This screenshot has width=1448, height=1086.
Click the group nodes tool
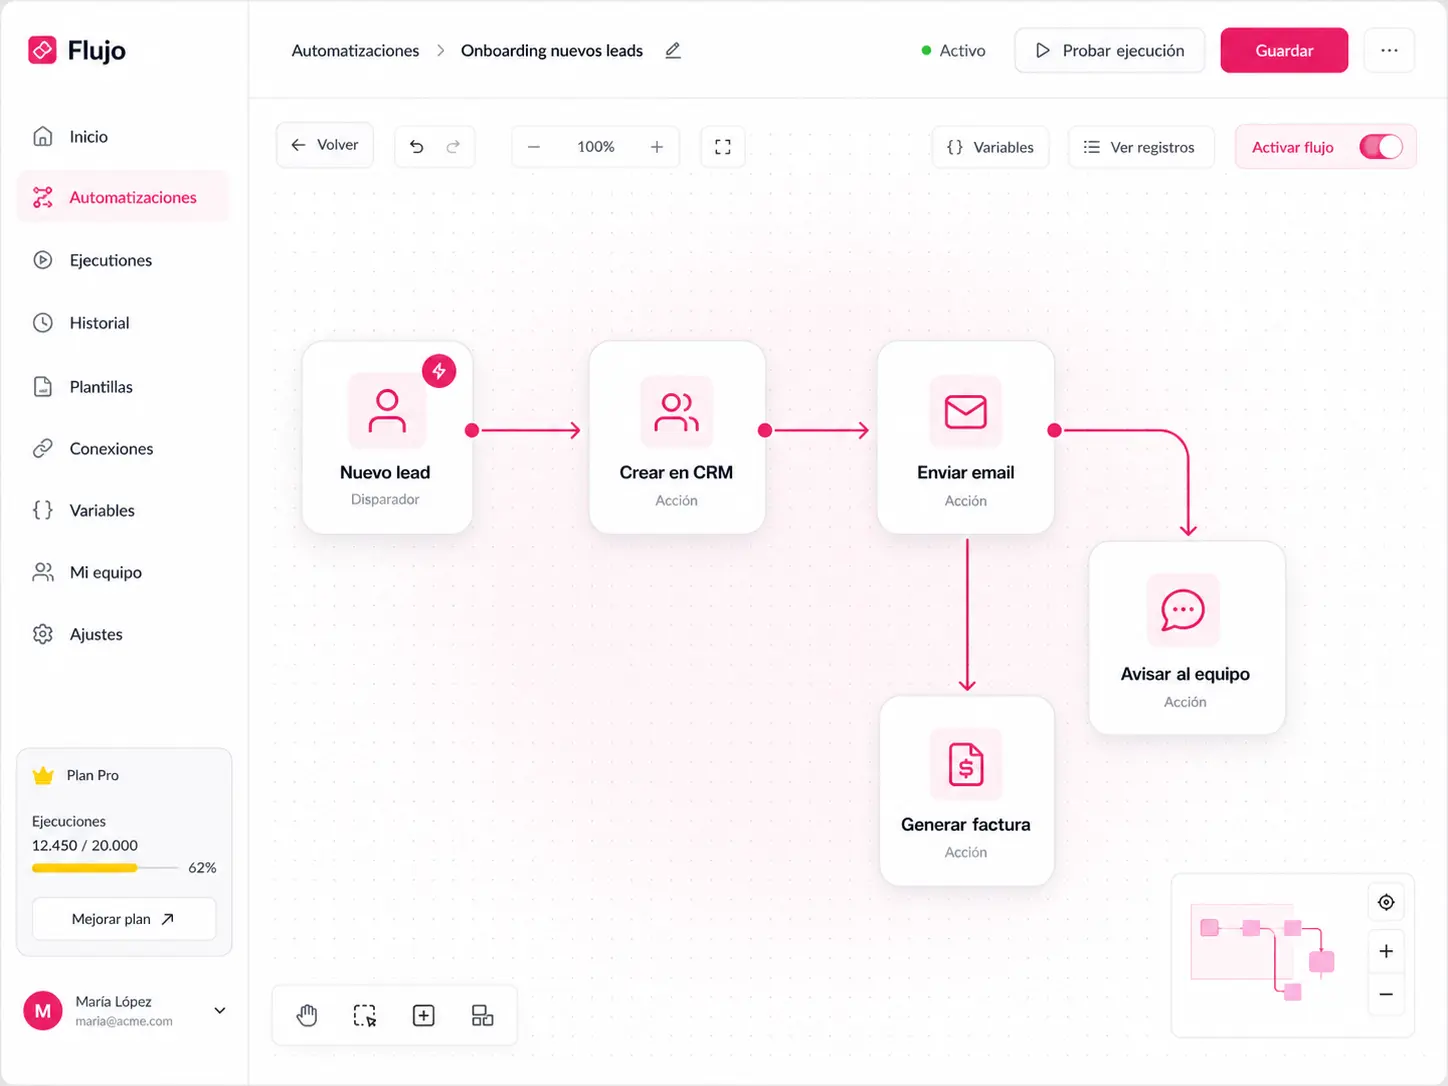click(x=482, y=1016)
